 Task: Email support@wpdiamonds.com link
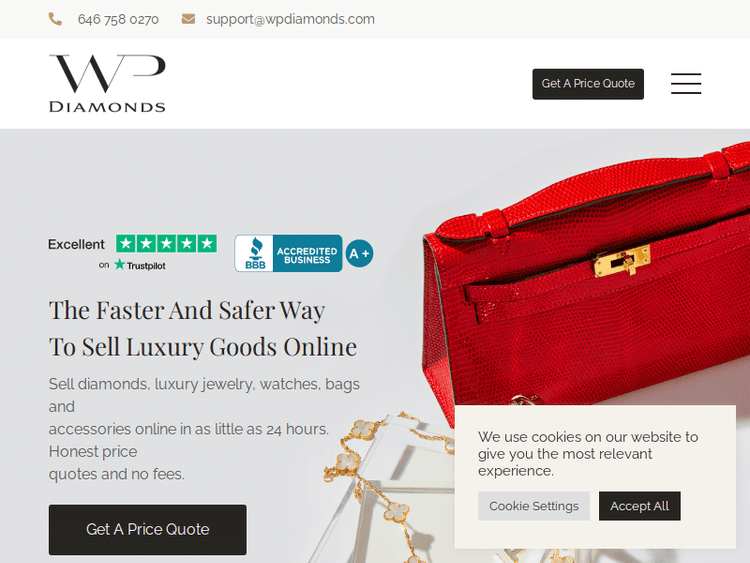[x=290, y=20]
